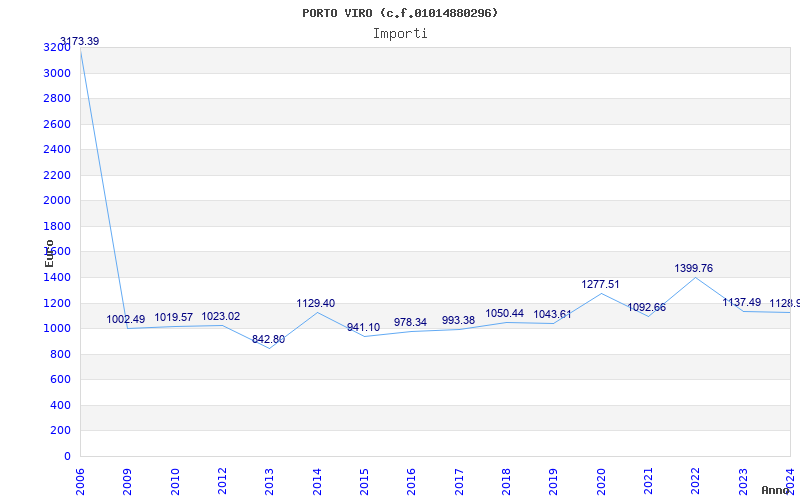Image resolution: width=800 pixels, height=500 pixels.
Task: Click the x-axis year 2017
Action: click(x=459, y=482)
